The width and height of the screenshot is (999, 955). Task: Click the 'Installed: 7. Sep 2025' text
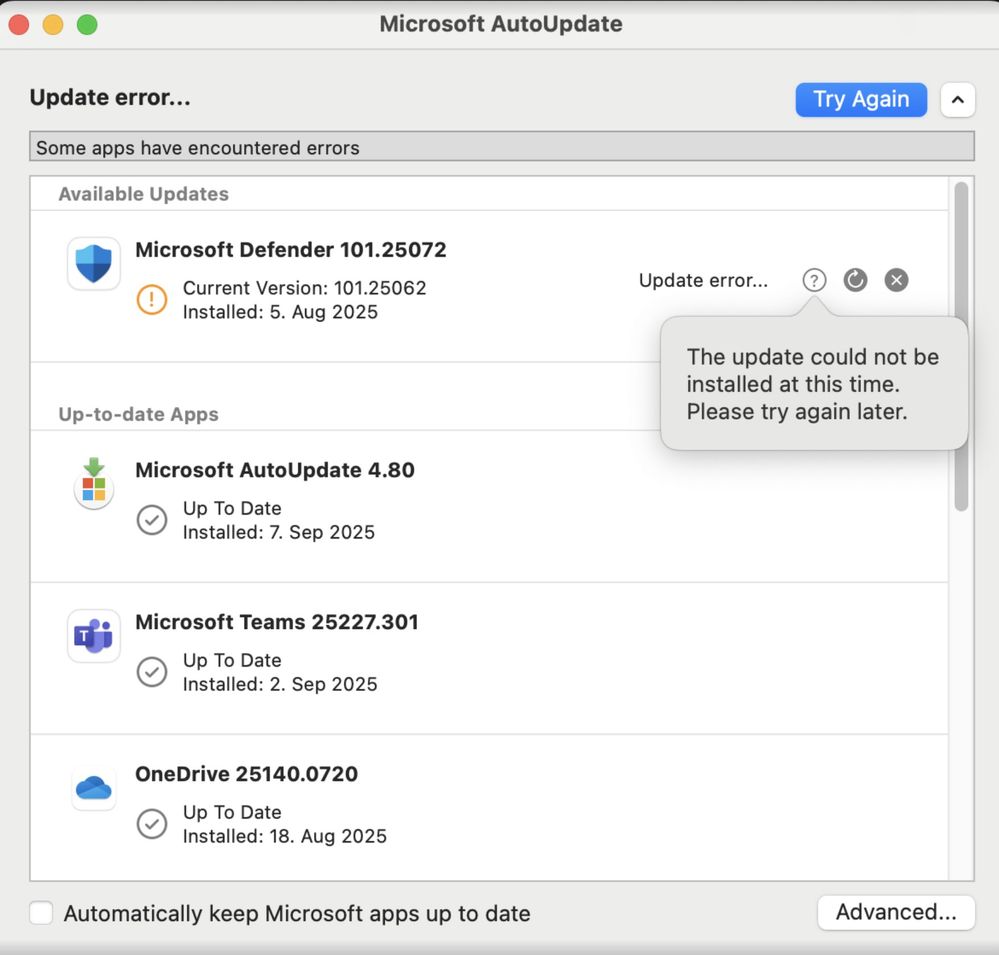pos(279,533)
